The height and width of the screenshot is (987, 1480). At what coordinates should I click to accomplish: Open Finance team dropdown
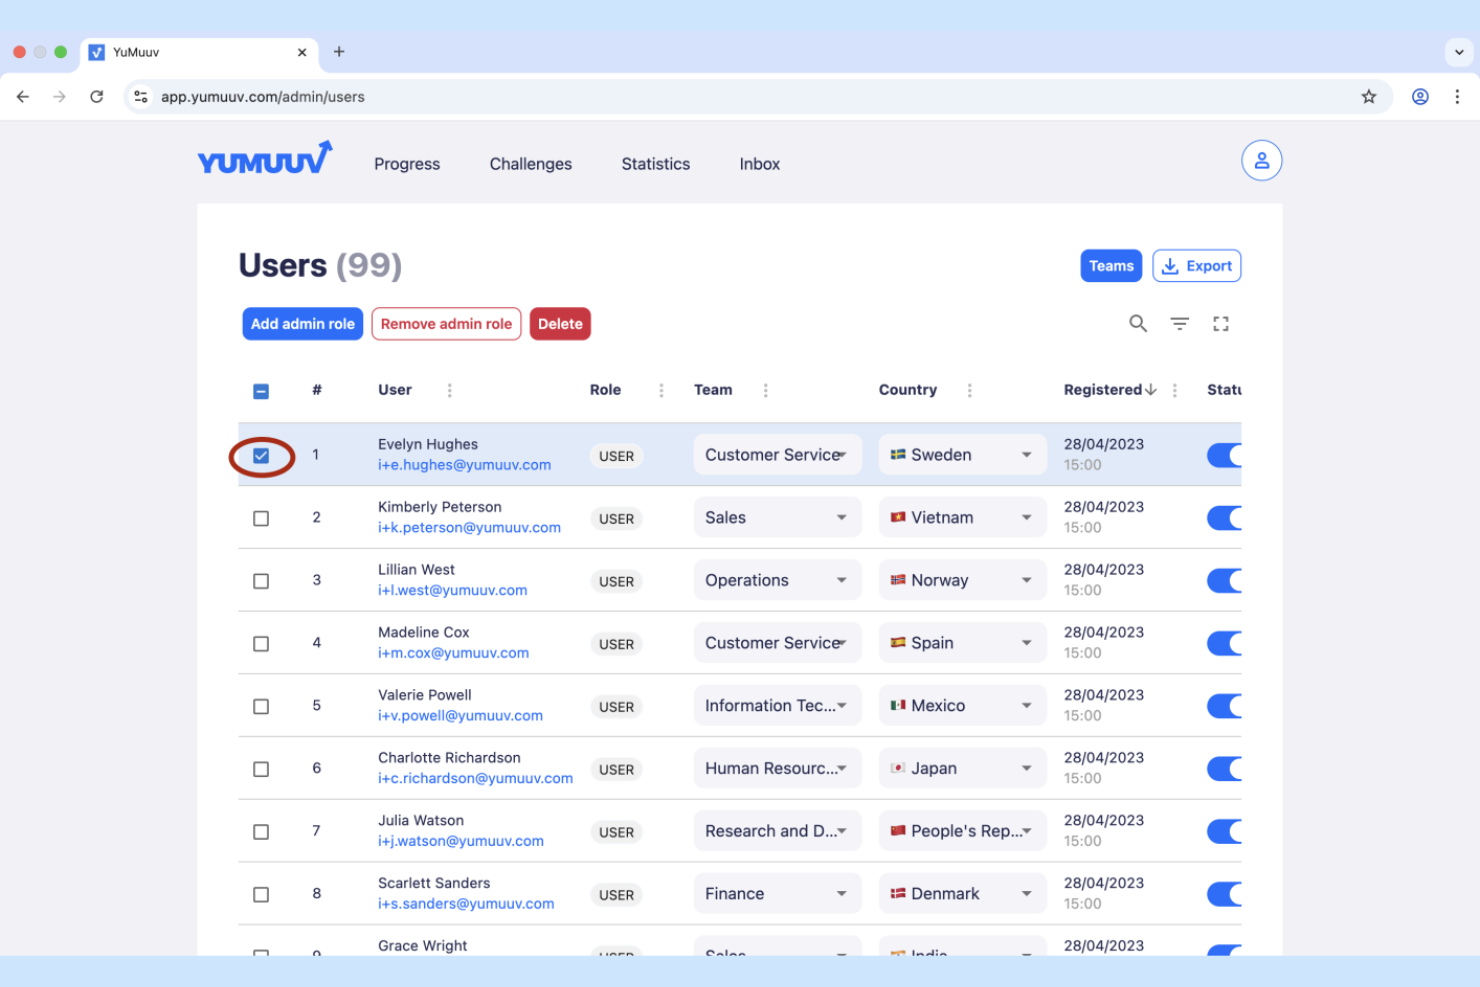point(777,893)
